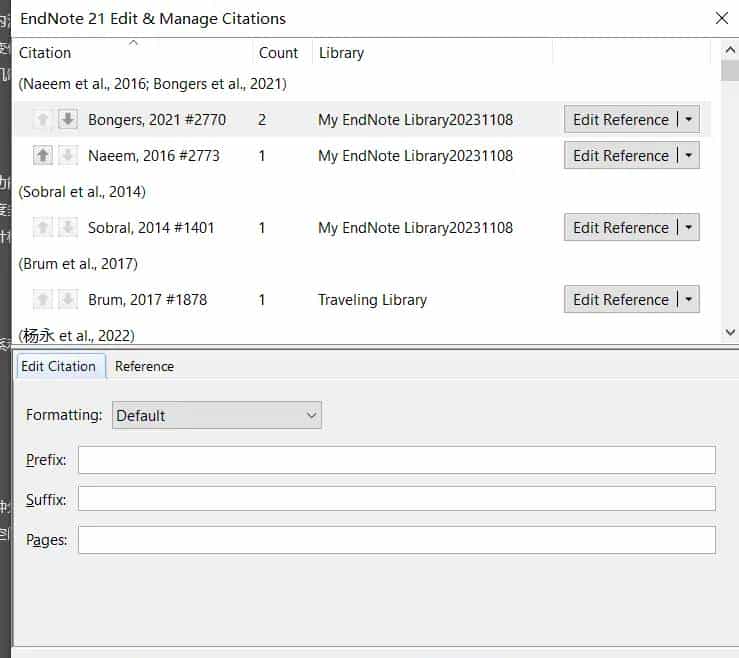
Task: Sort list by Citation column header
Action: coord(45,53)
